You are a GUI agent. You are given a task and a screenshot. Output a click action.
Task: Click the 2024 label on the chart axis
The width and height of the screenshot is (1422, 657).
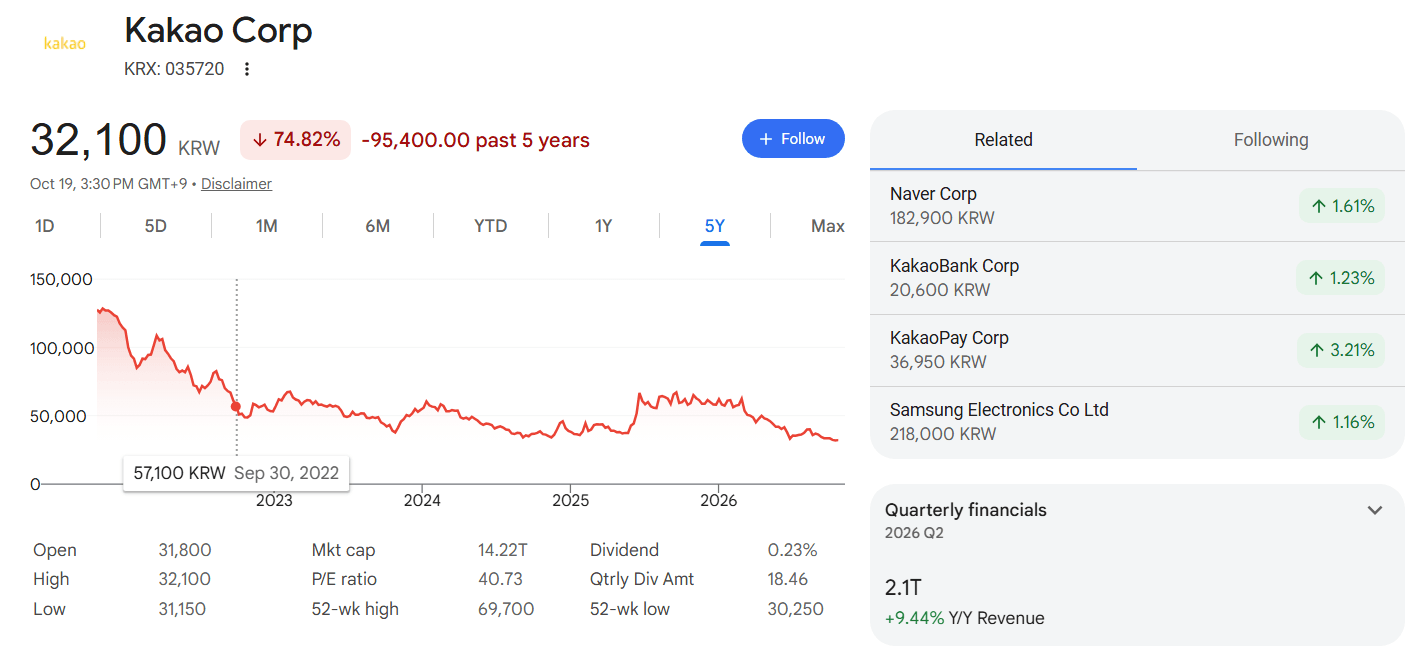click(x=422, y=500)
